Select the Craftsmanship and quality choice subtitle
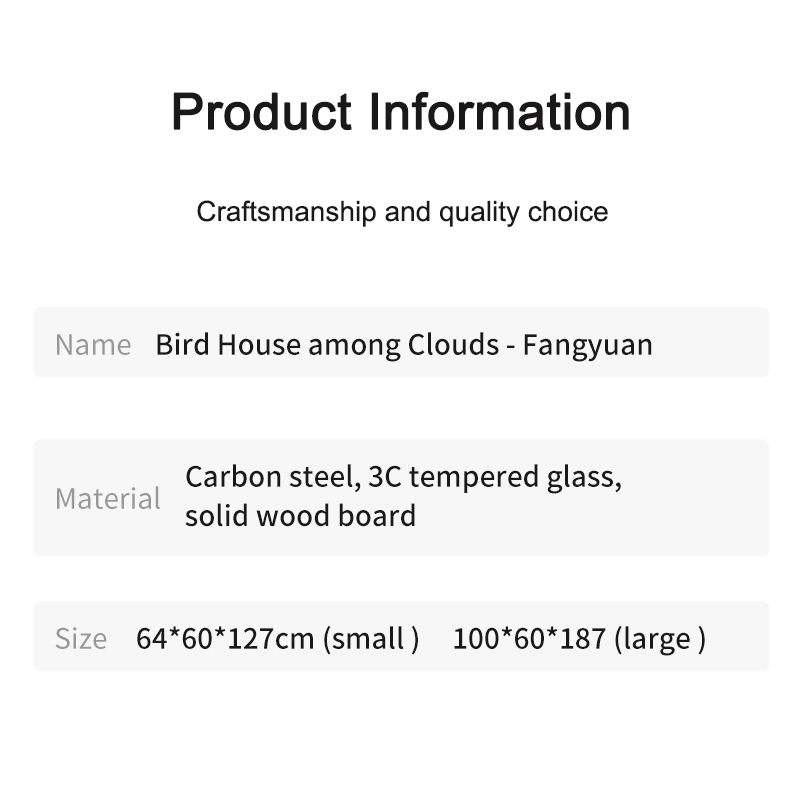800x800 pixels. 402,212
